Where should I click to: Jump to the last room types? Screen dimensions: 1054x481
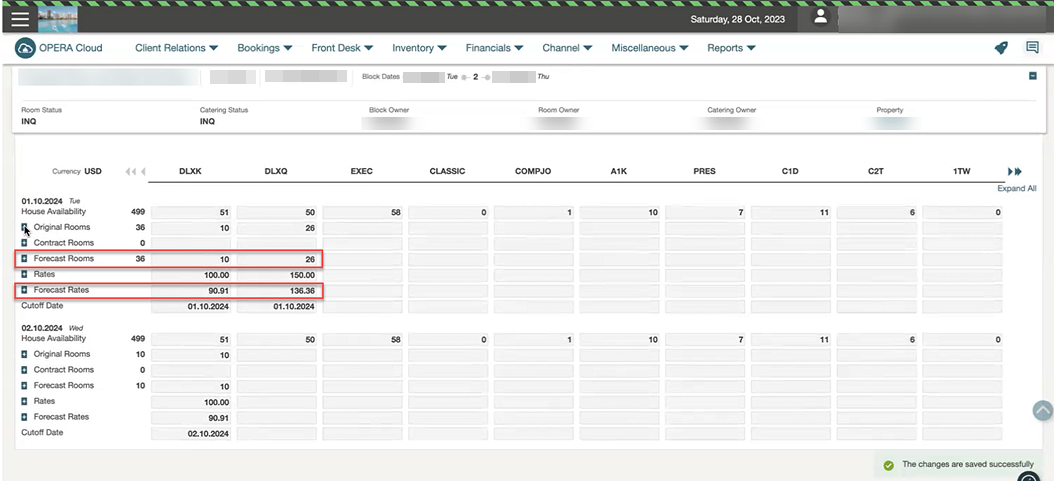(1018, 172)
